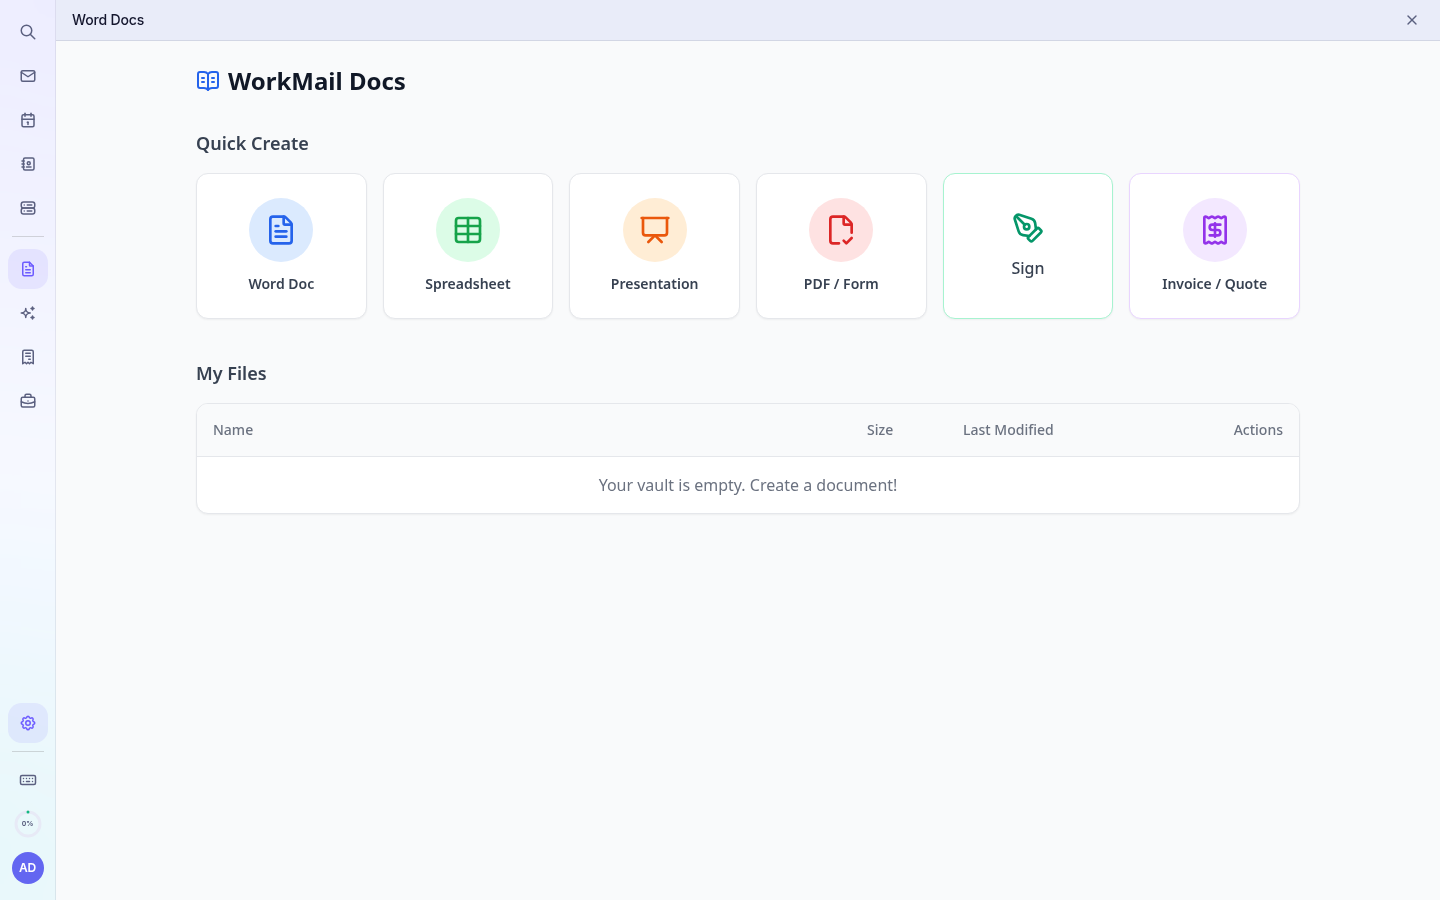
Task: Open the search icon in sidebar
Action: pos(28,32)
